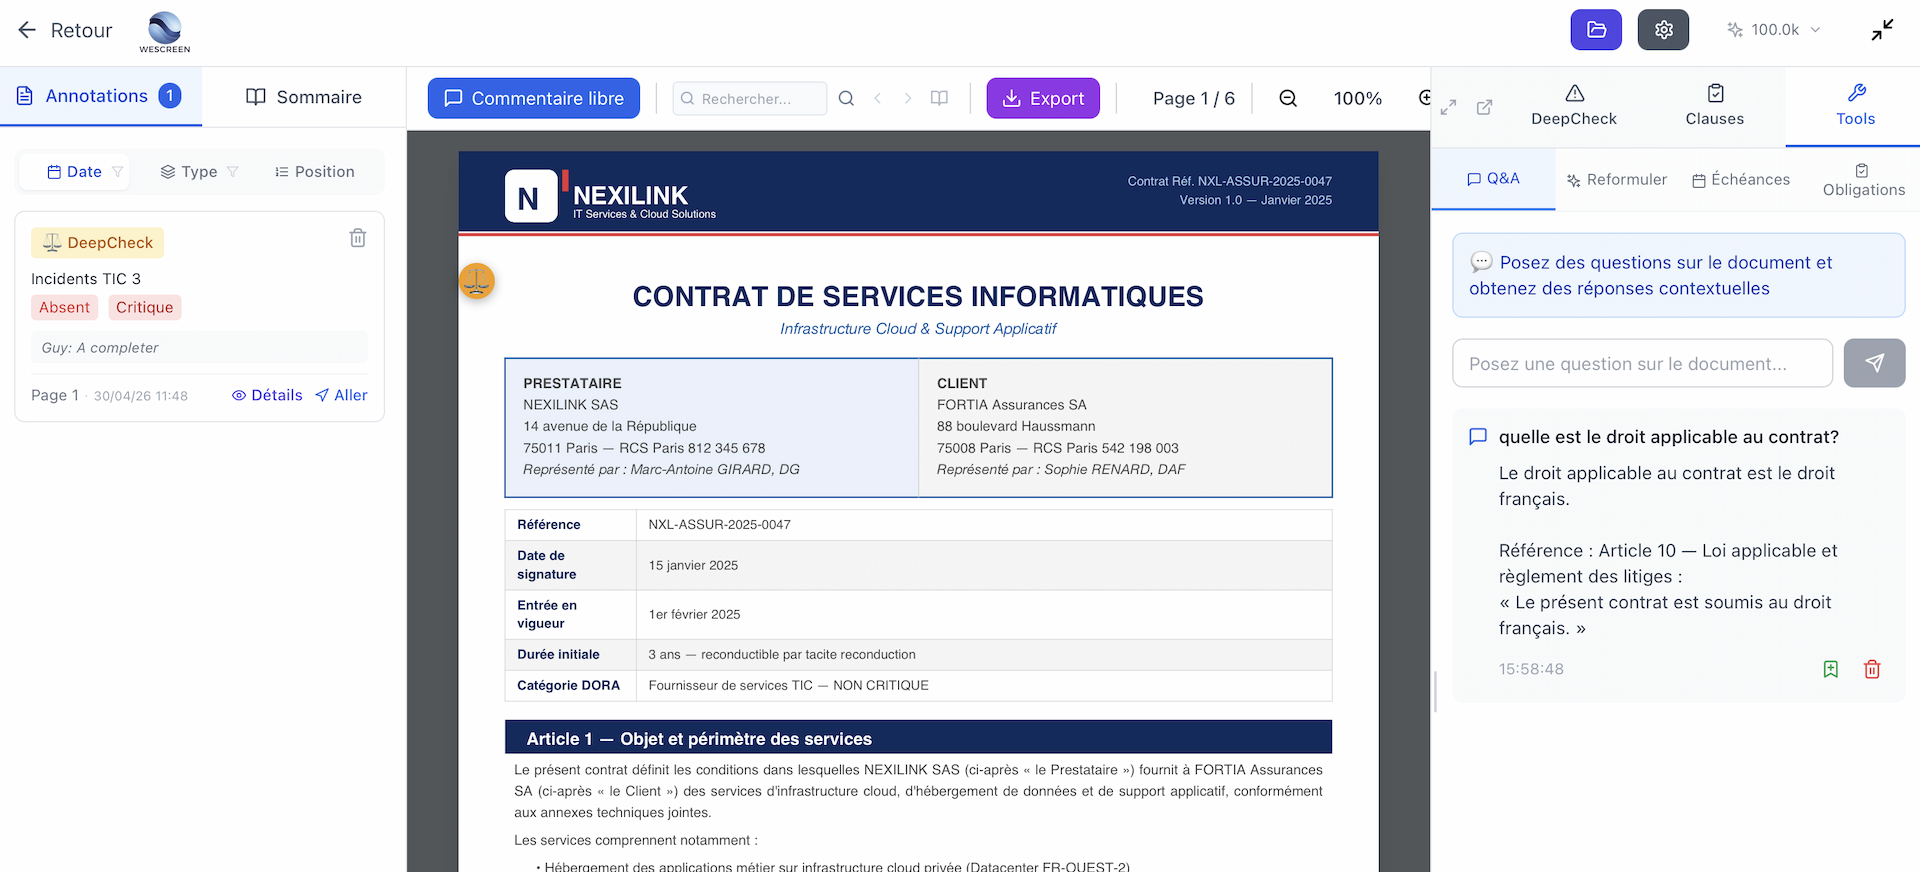
Task: Click the Critique tag
Action: pyautogui.click(x=144, y=308)
